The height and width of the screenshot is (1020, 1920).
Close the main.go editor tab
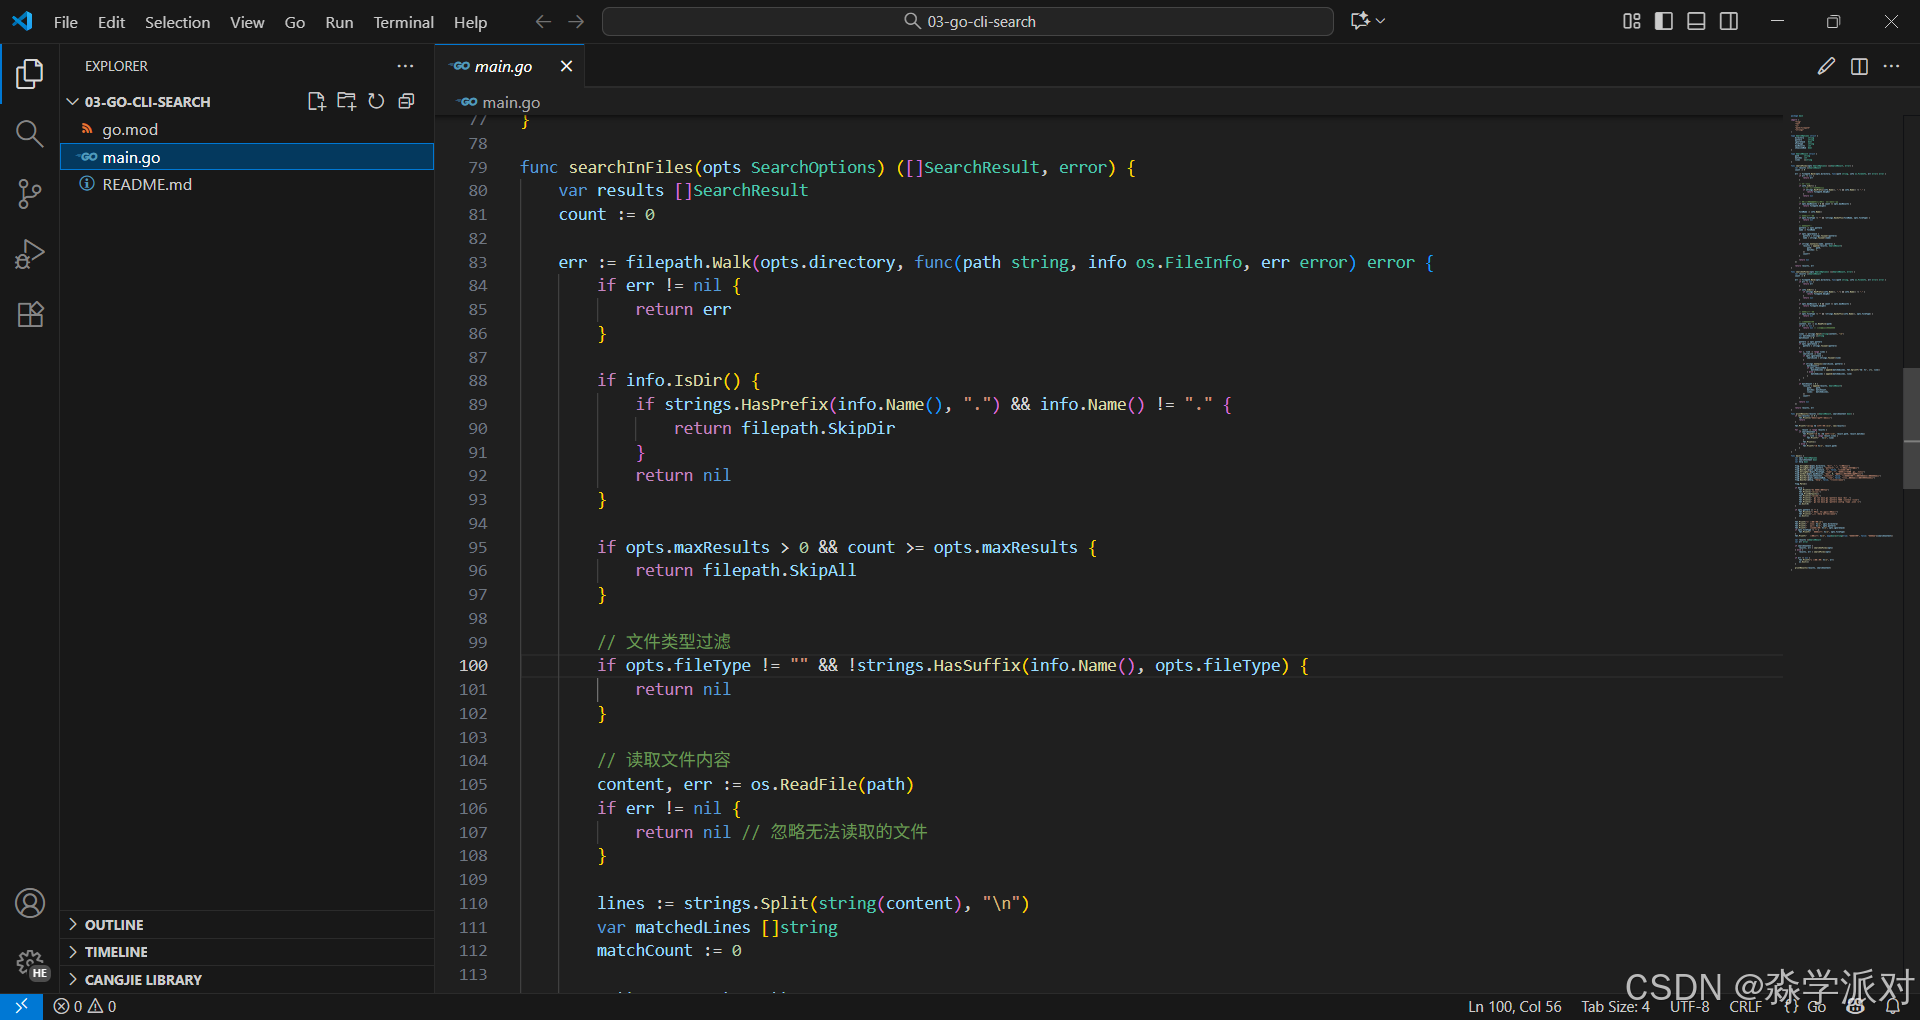(566, 66)
